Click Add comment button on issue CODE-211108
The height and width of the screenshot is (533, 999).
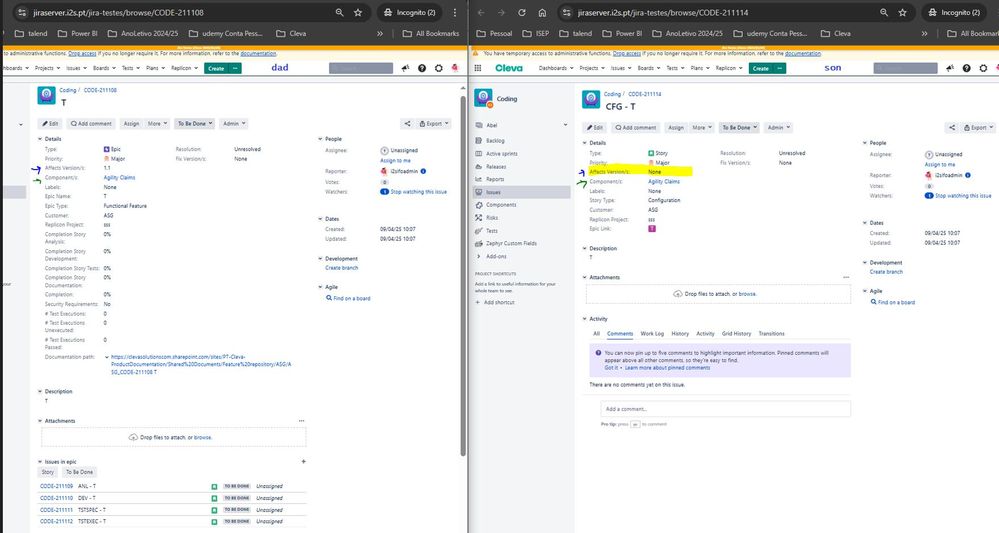pos(91,124)
